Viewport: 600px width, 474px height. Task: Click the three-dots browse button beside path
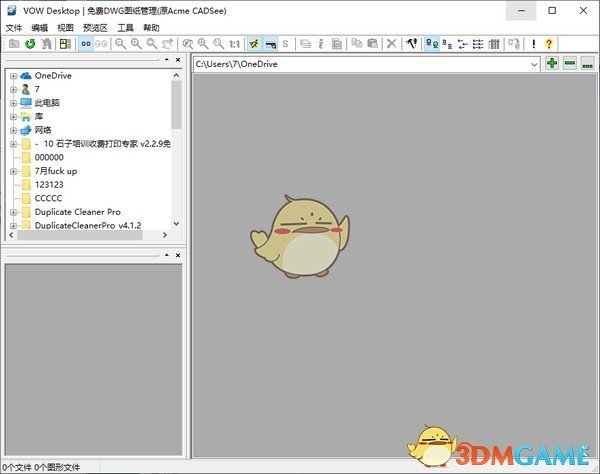click(x=587, y=63)
